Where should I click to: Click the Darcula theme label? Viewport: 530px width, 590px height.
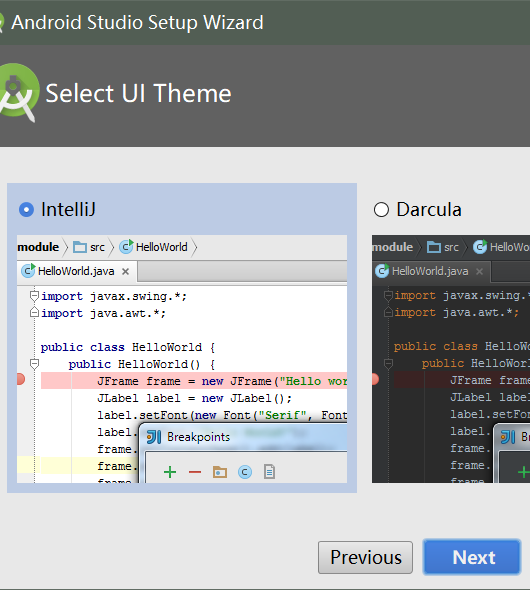(x=429, y=210)
